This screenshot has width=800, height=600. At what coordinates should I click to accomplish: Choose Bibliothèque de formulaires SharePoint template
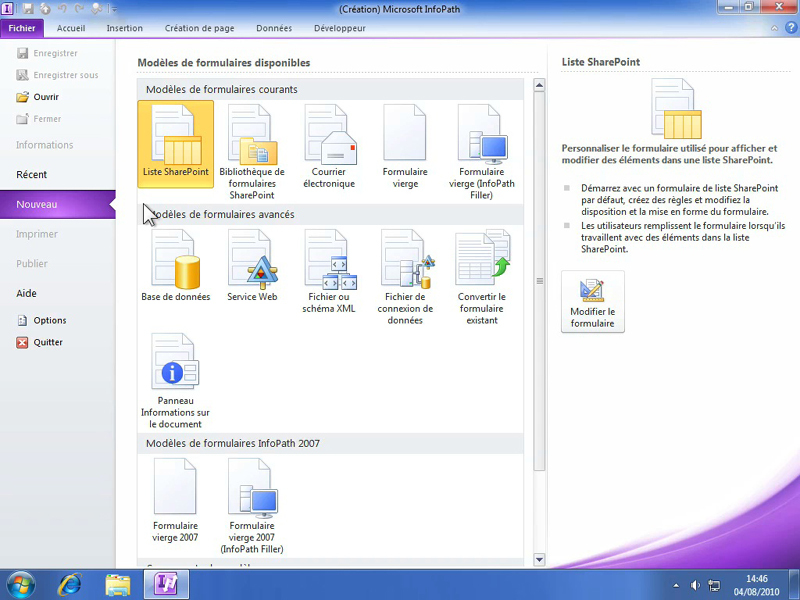tap(252, 152)
